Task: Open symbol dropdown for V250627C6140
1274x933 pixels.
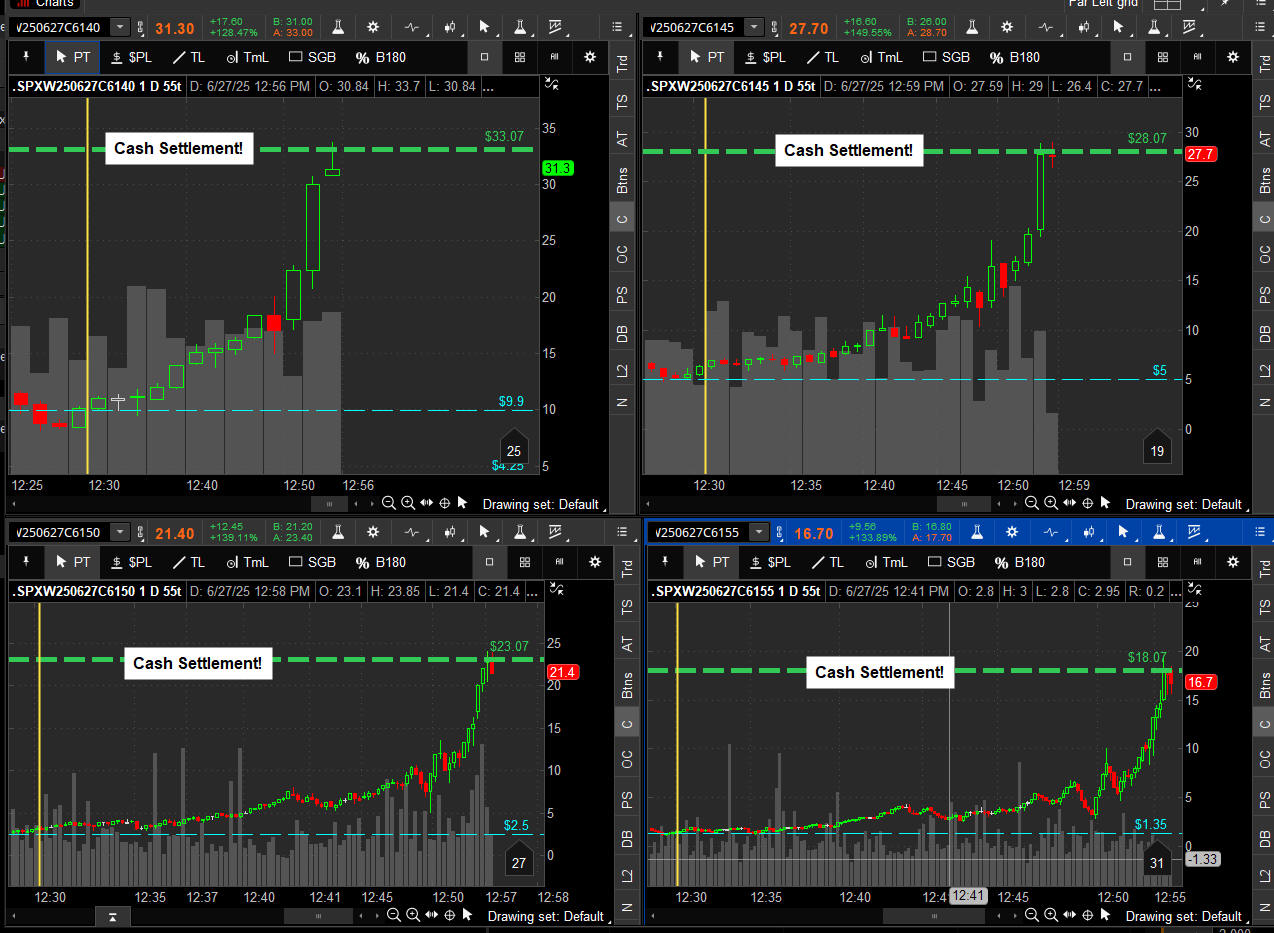Action: [x=120, y=27]
